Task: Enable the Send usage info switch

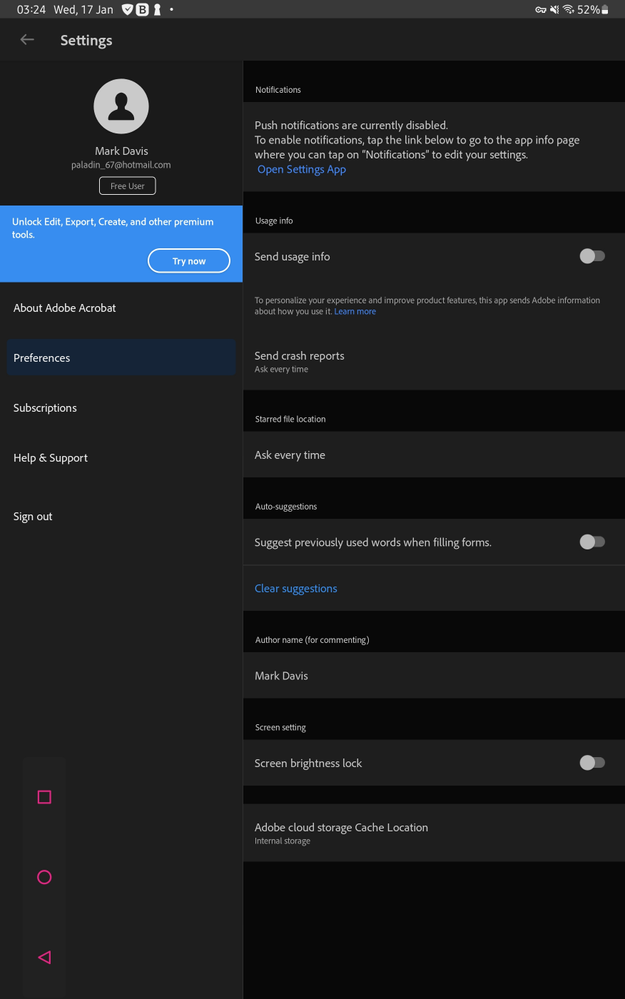Action: [x=592, y=256]
